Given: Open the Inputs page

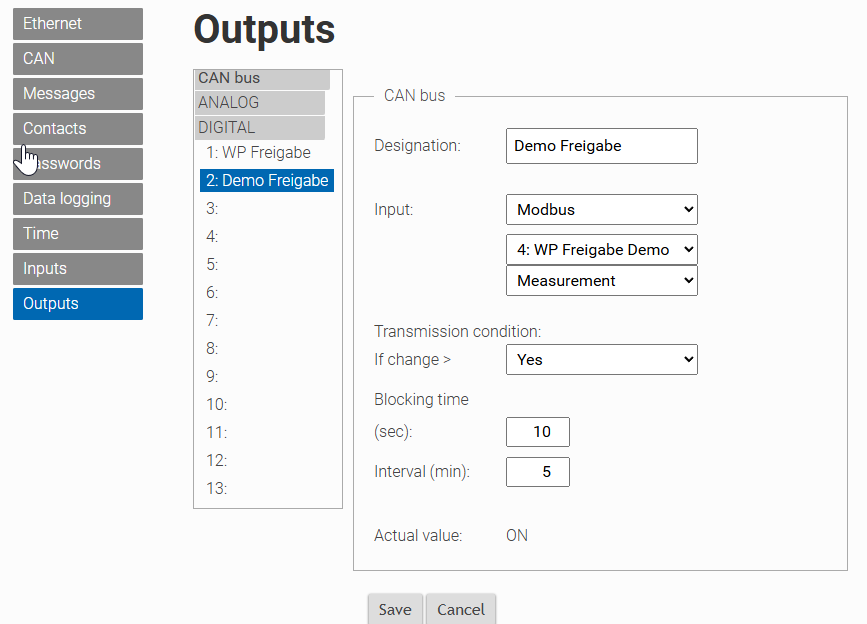Looking at the screenshot, I should tap(78, 269).
